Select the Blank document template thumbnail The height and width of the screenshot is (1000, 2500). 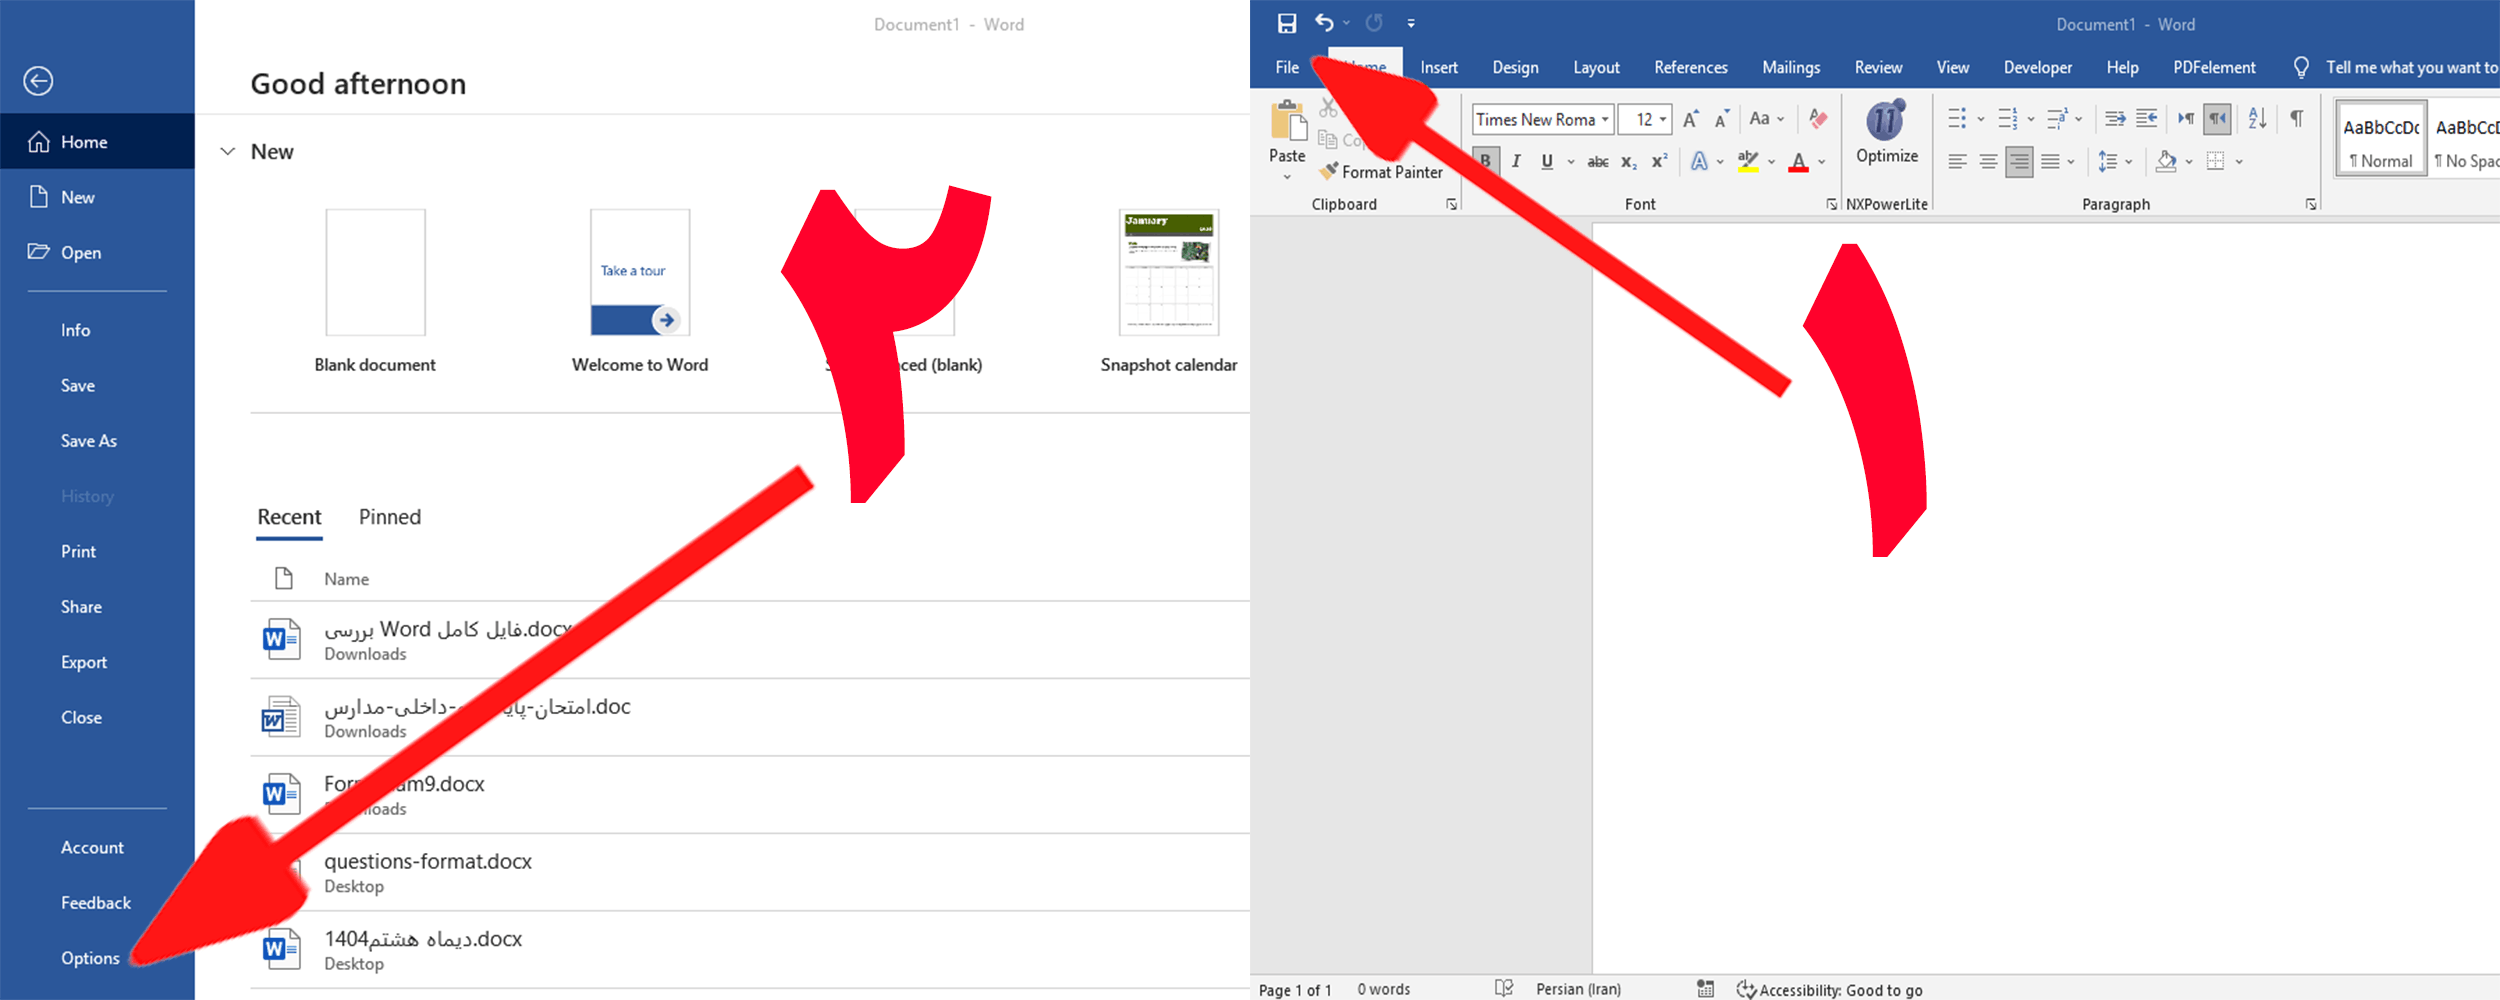coord(375,272)
